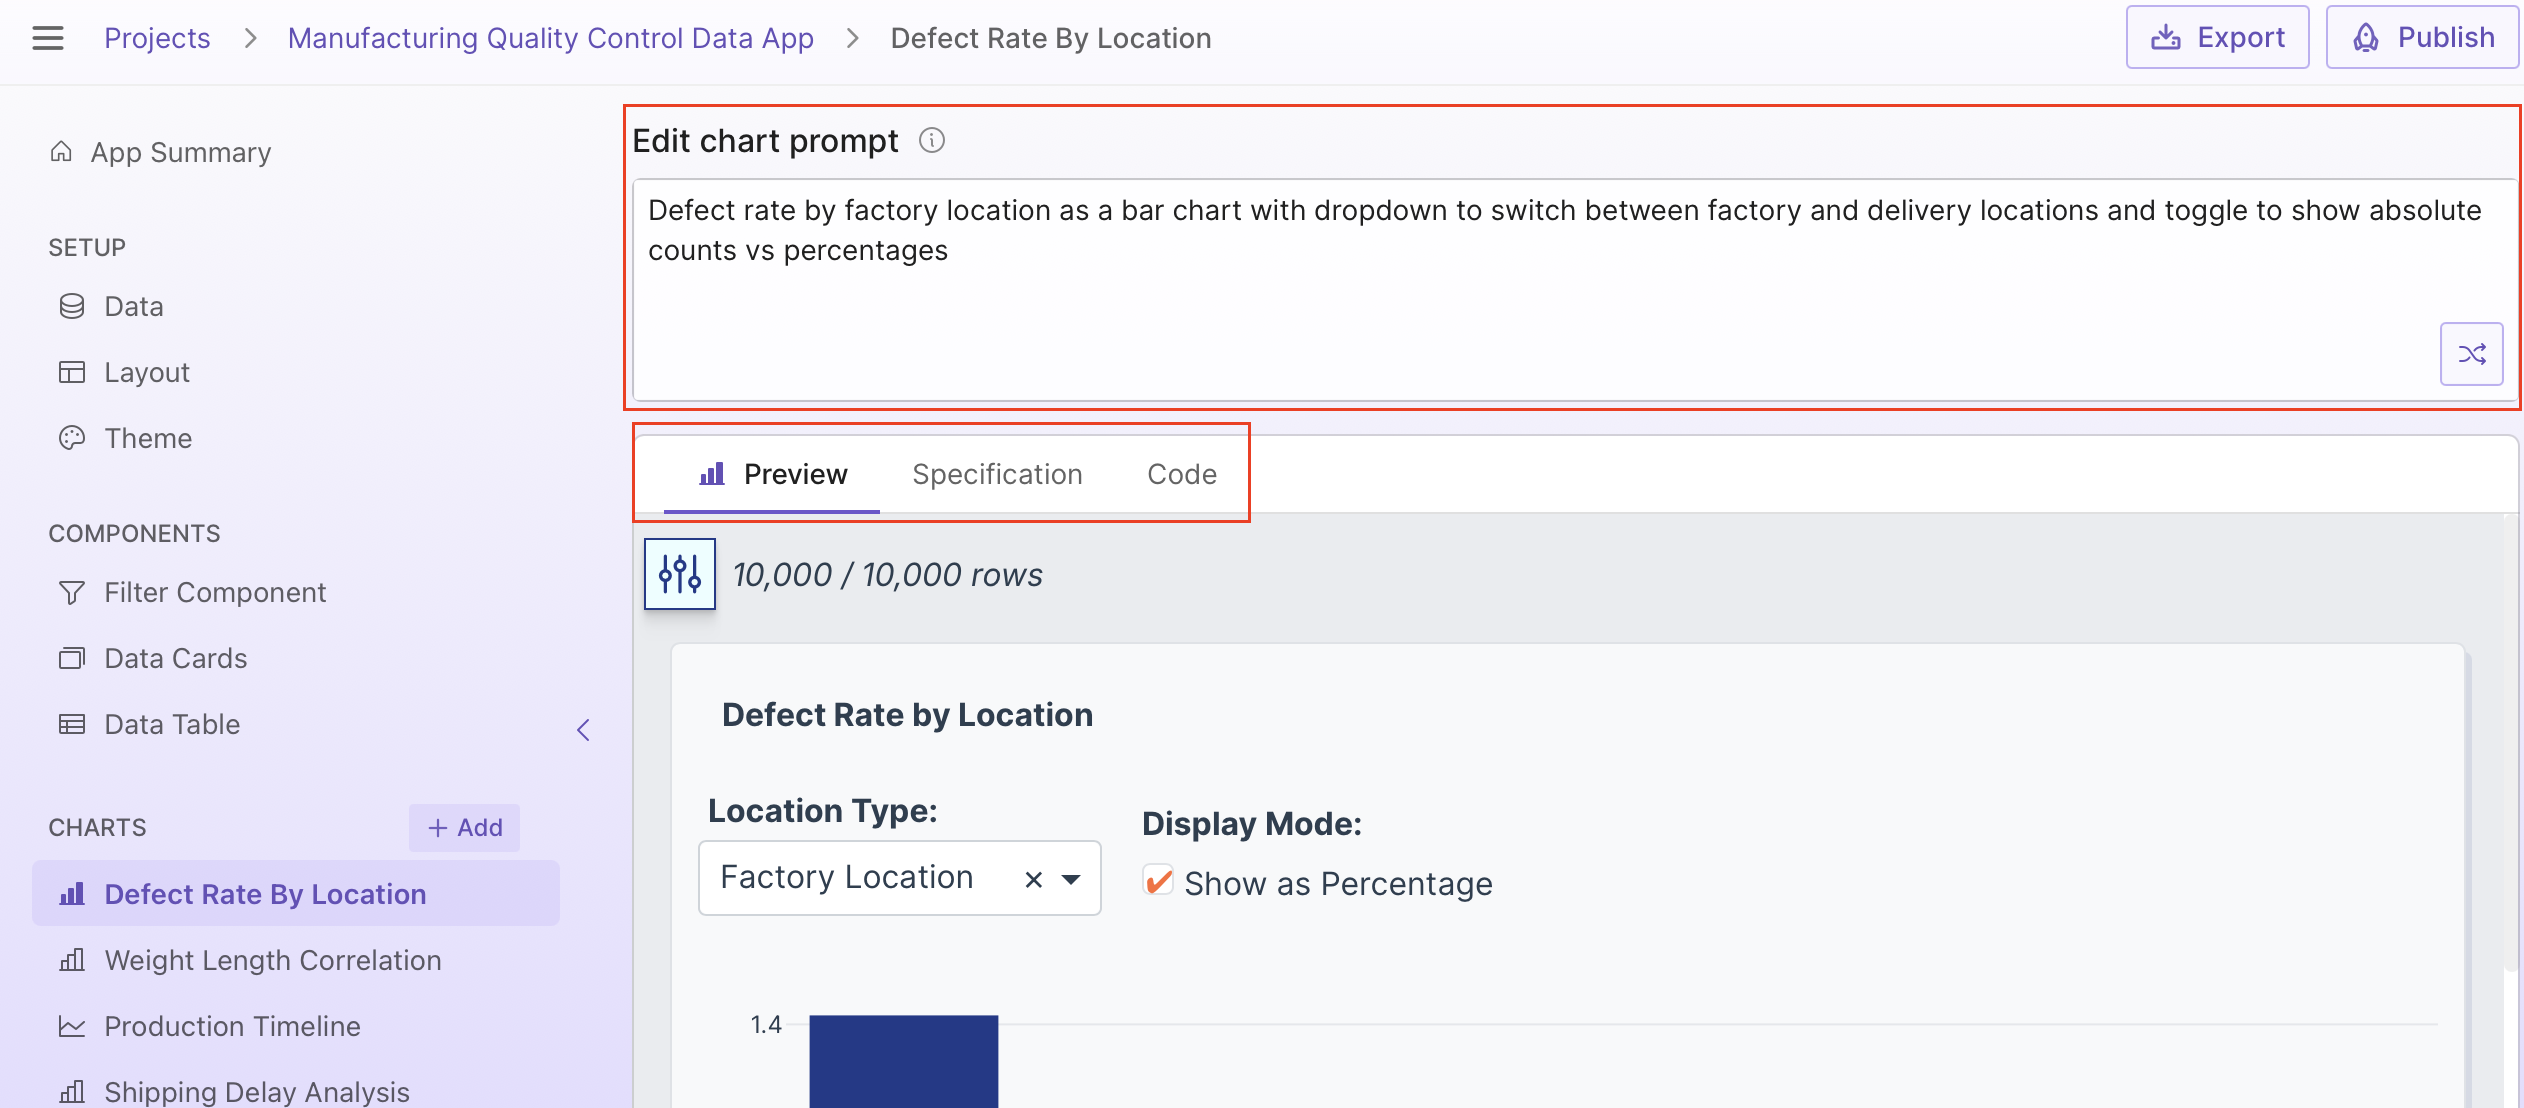This screenshot has height=1108, width=2524.
Task: Click the filter sliders icon
Action: pos(680,574)
